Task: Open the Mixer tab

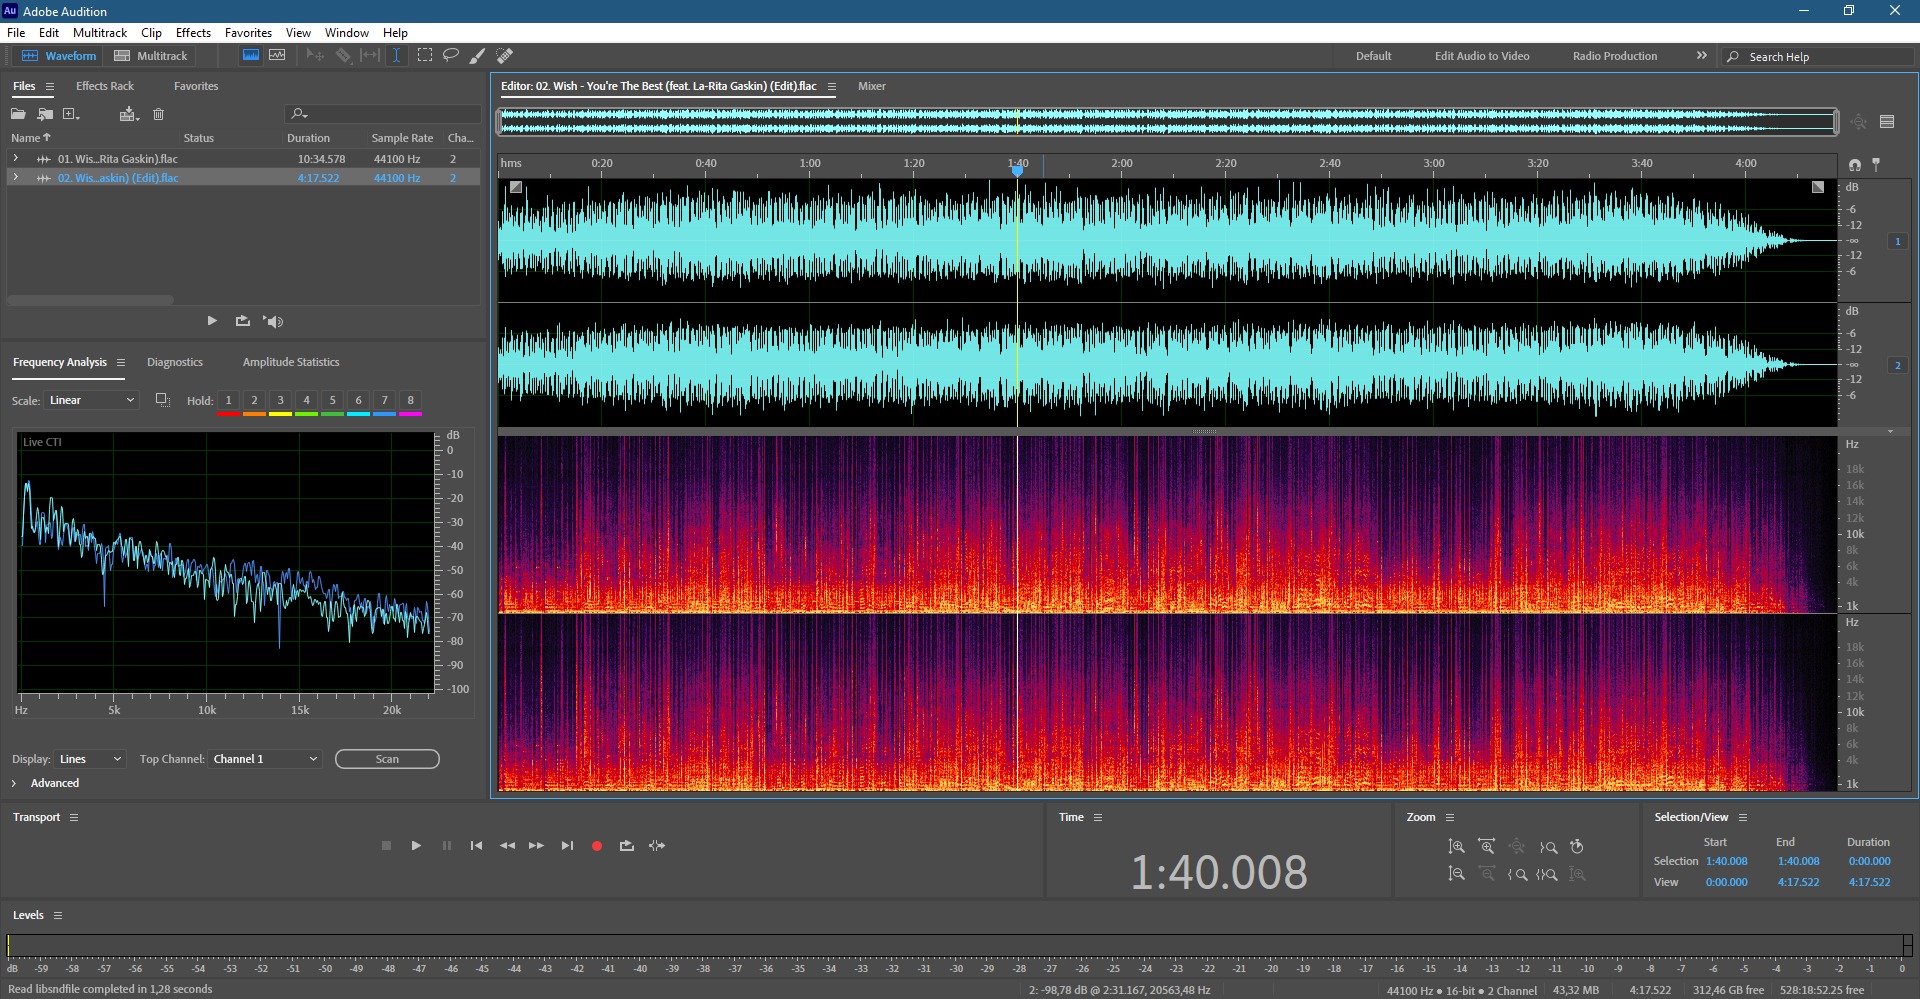Action: coord(872,86)
